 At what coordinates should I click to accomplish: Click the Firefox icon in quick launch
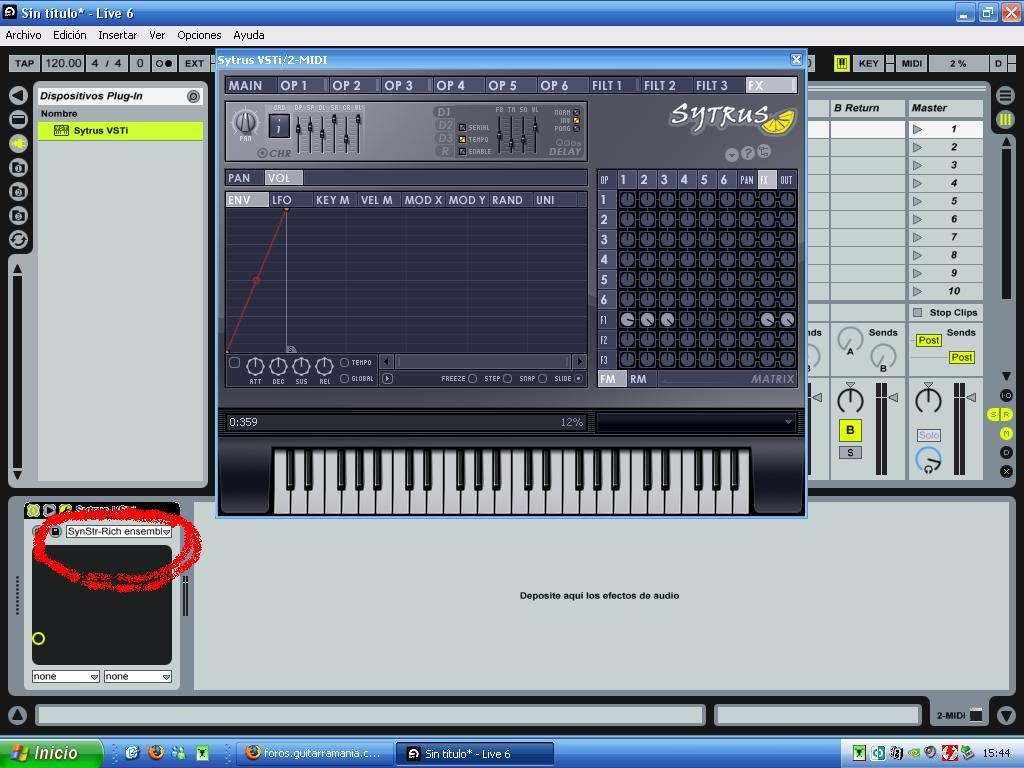tap(155, 753)
